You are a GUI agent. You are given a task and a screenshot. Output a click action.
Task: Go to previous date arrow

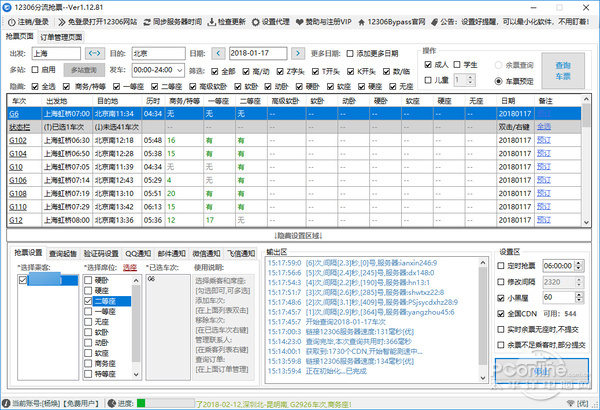(x=218, y=53)
